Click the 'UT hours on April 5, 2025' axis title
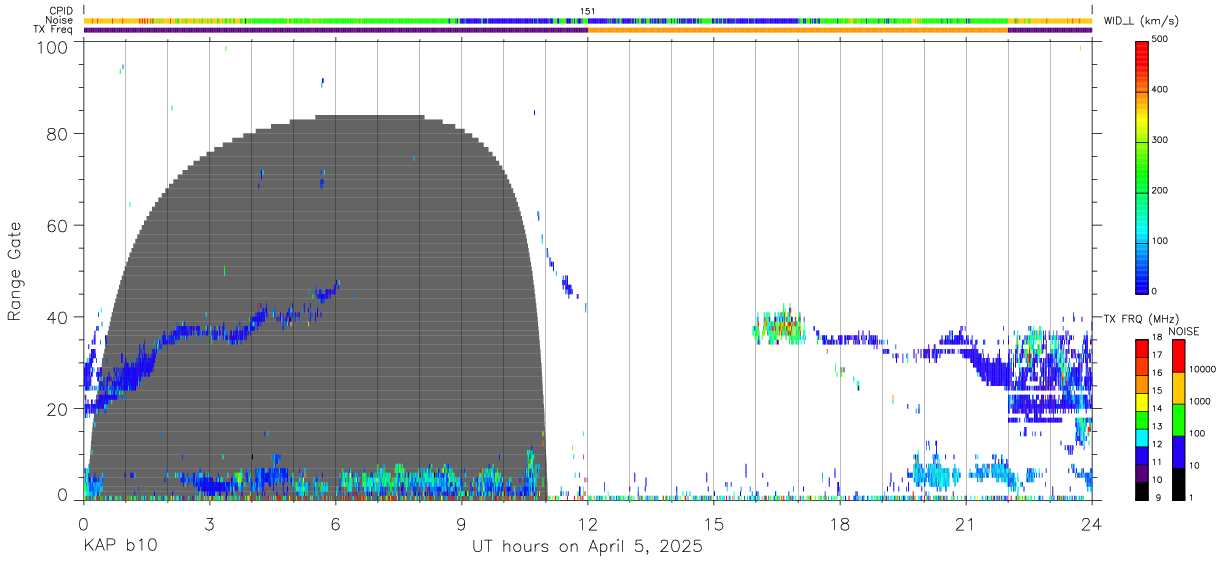1228x567 pixels. pos(587,547)
